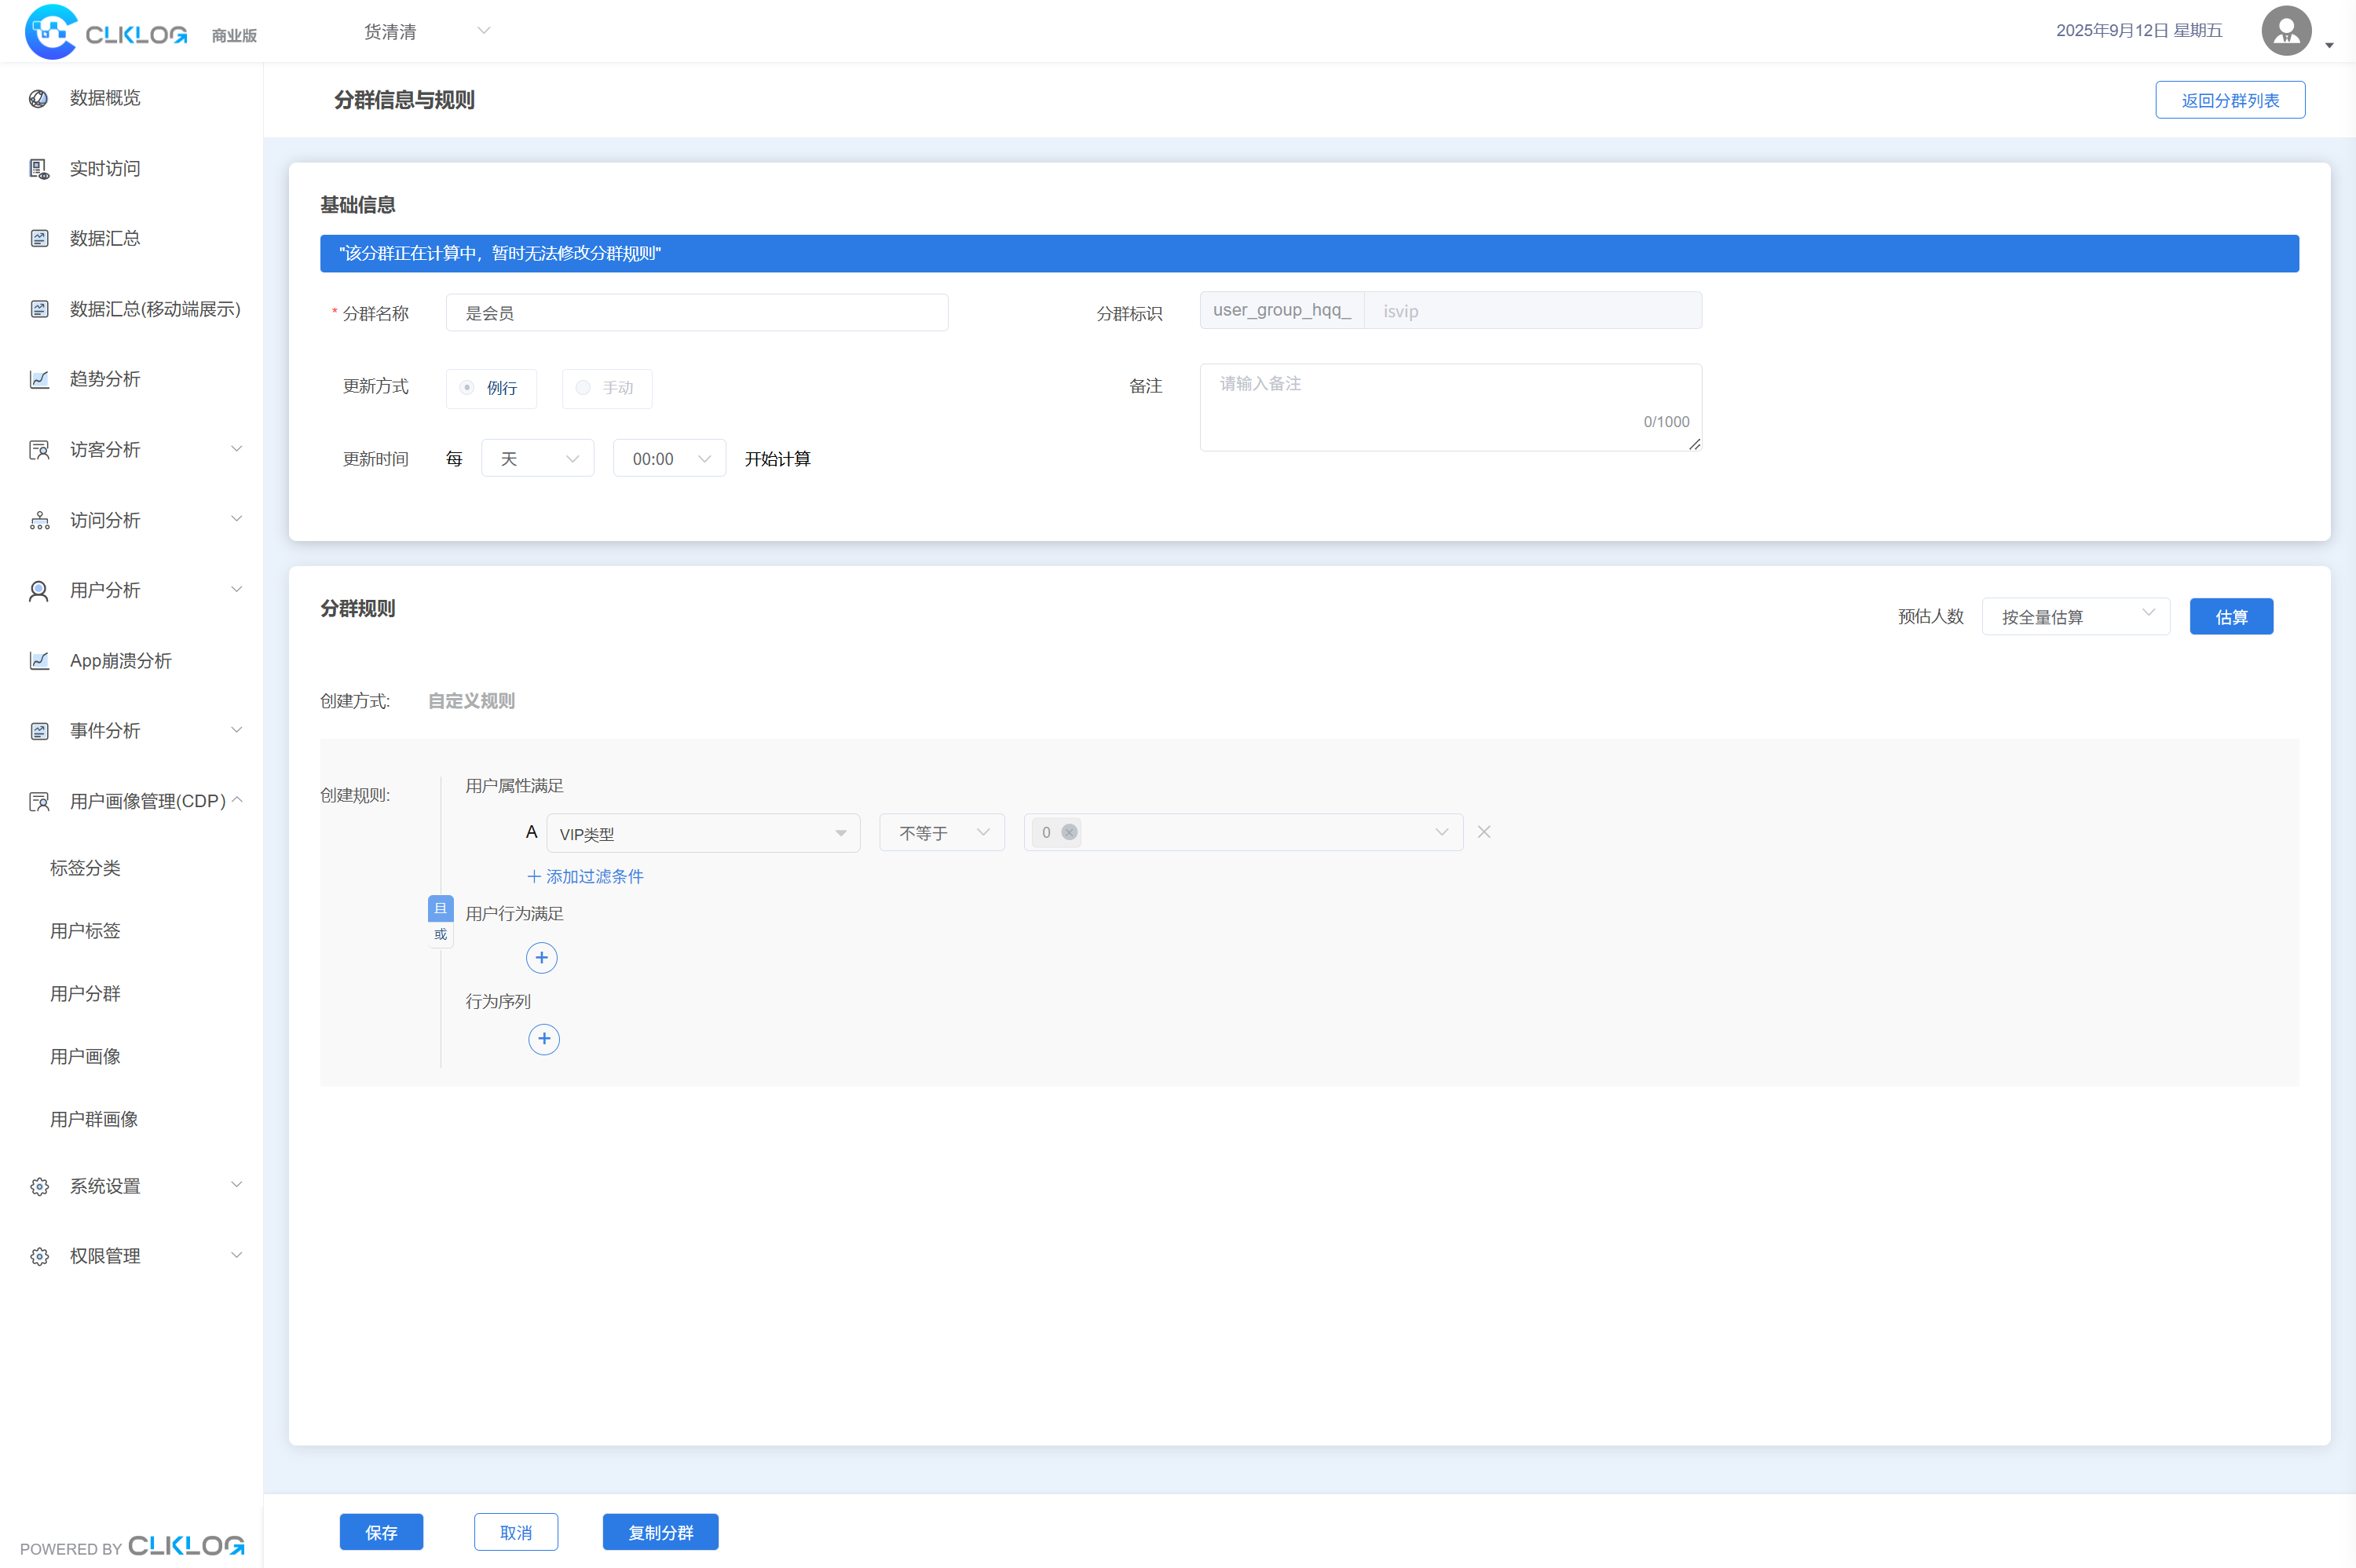Click the 数据概览 sidebar icon
Viewport: 2356px width, 1568px height.
[39, 98]
